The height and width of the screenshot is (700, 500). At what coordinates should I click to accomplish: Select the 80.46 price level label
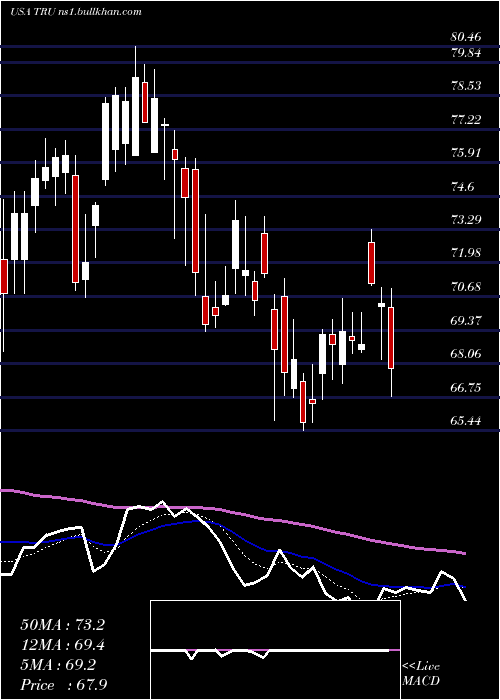pyautogui.click(x=466, y=37)
